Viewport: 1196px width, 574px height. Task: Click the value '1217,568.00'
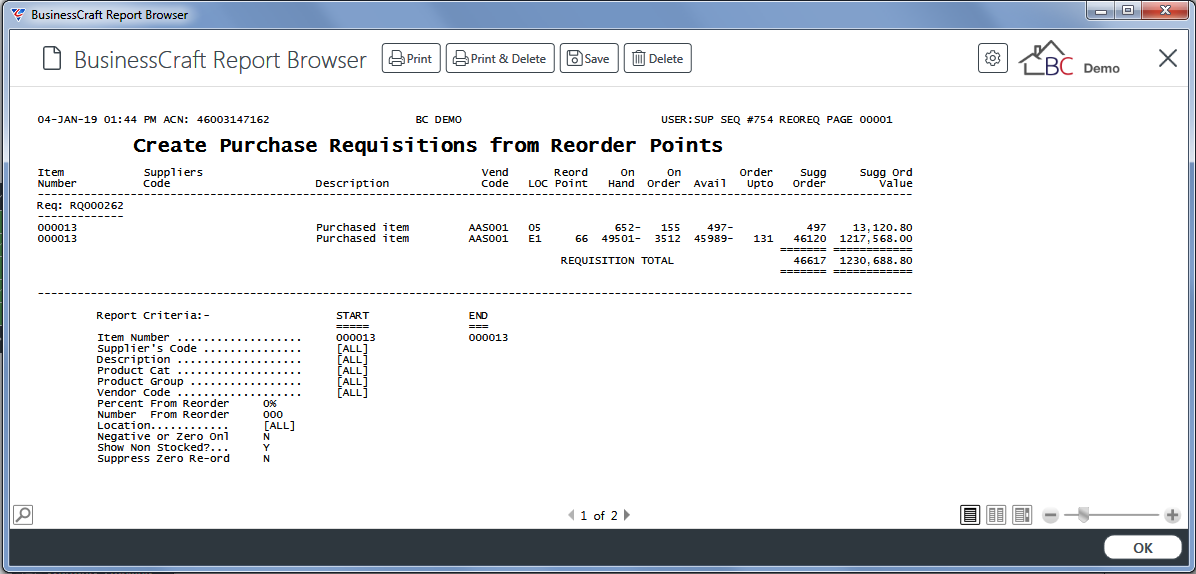click(x=876, y=239)
